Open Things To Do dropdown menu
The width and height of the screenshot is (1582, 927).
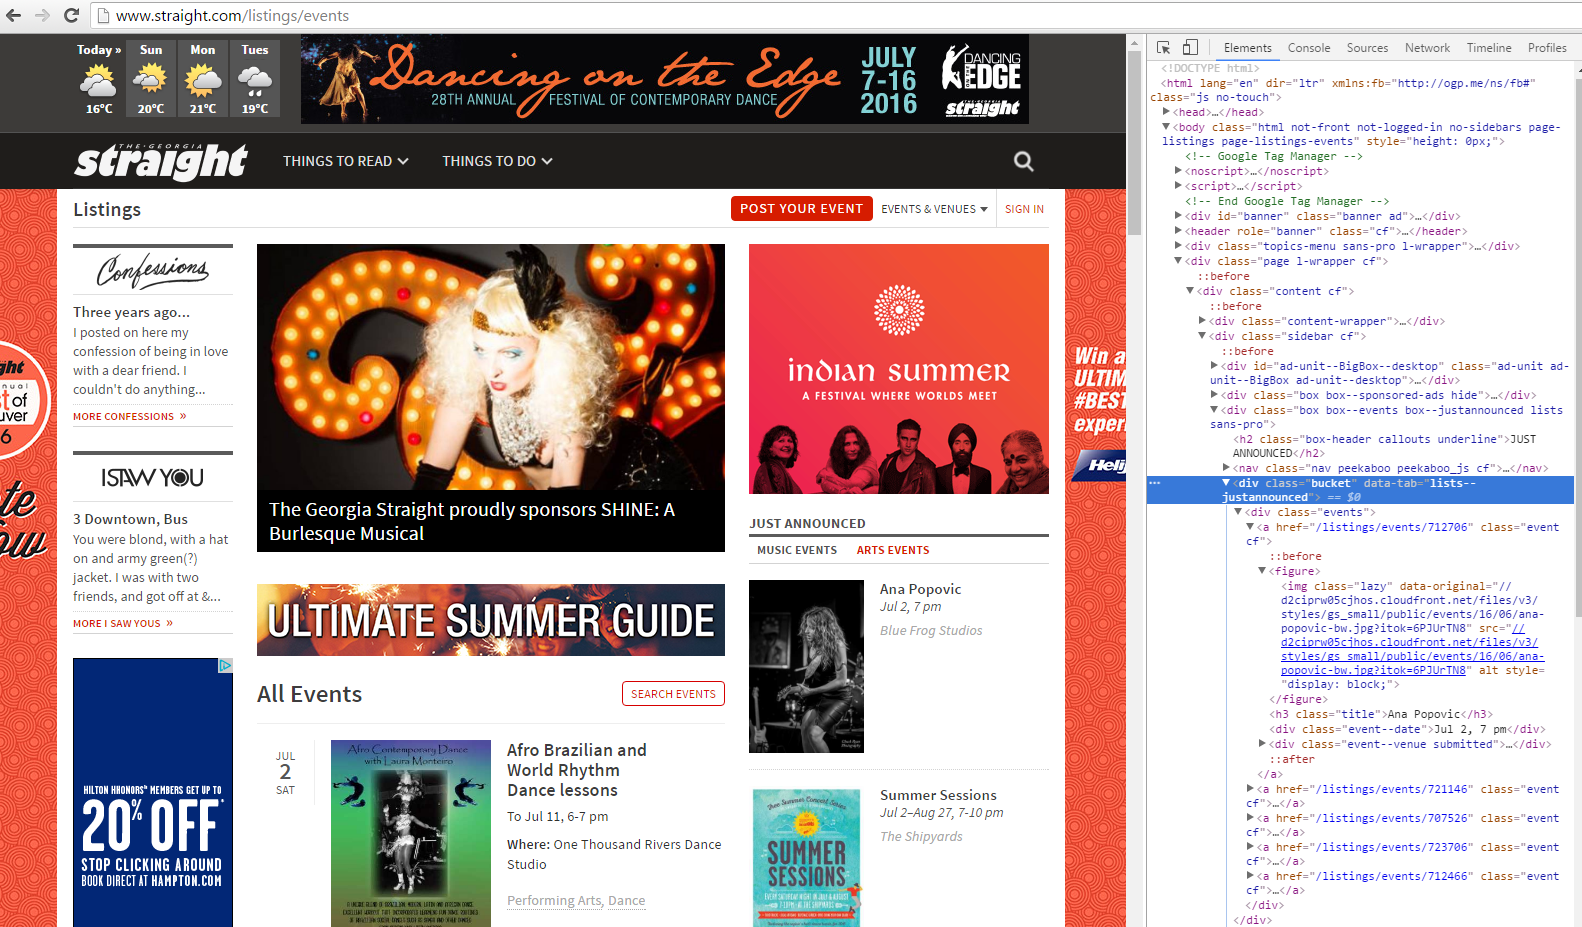point(497,161)
